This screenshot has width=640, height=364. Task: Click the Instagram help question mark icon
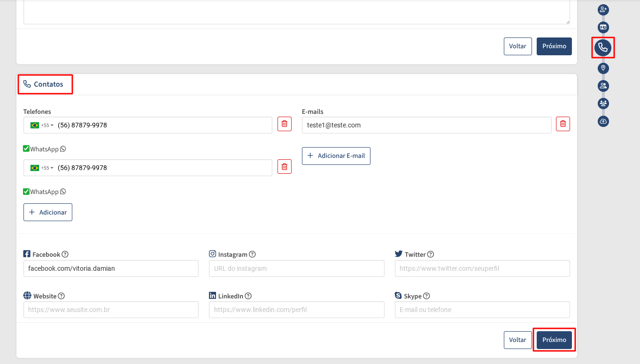(x=252, y=254)
